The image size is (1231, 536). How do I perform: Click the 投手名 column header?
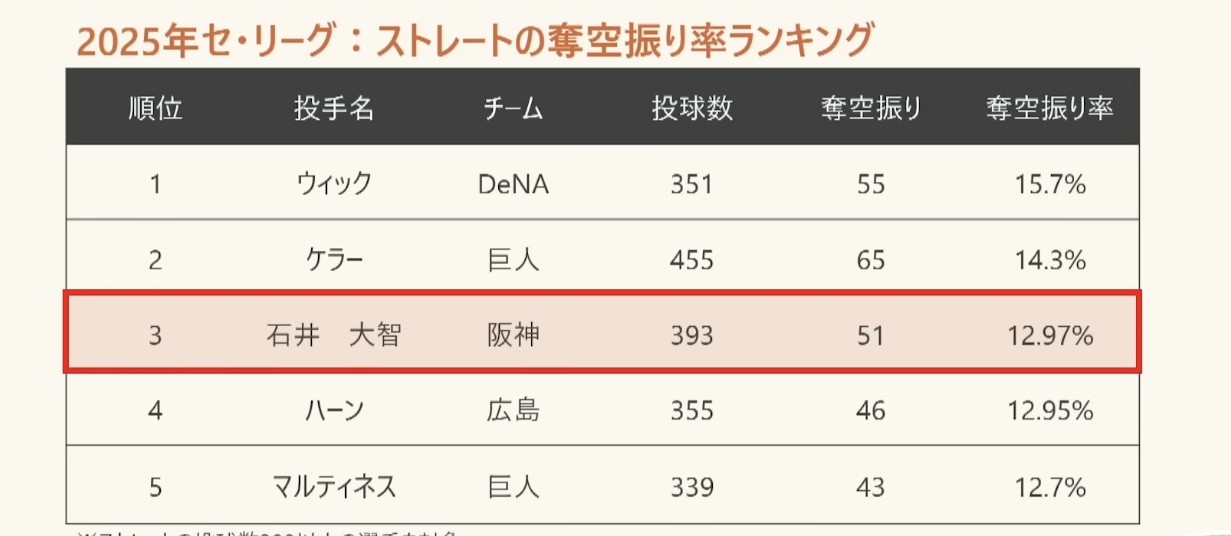point(334,108)
